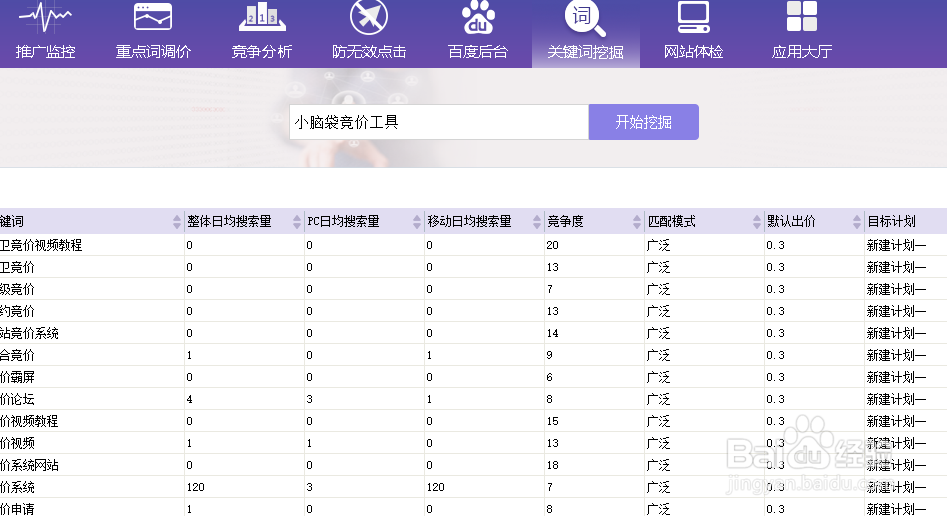Click 目标计划 column header

point(905,222)
